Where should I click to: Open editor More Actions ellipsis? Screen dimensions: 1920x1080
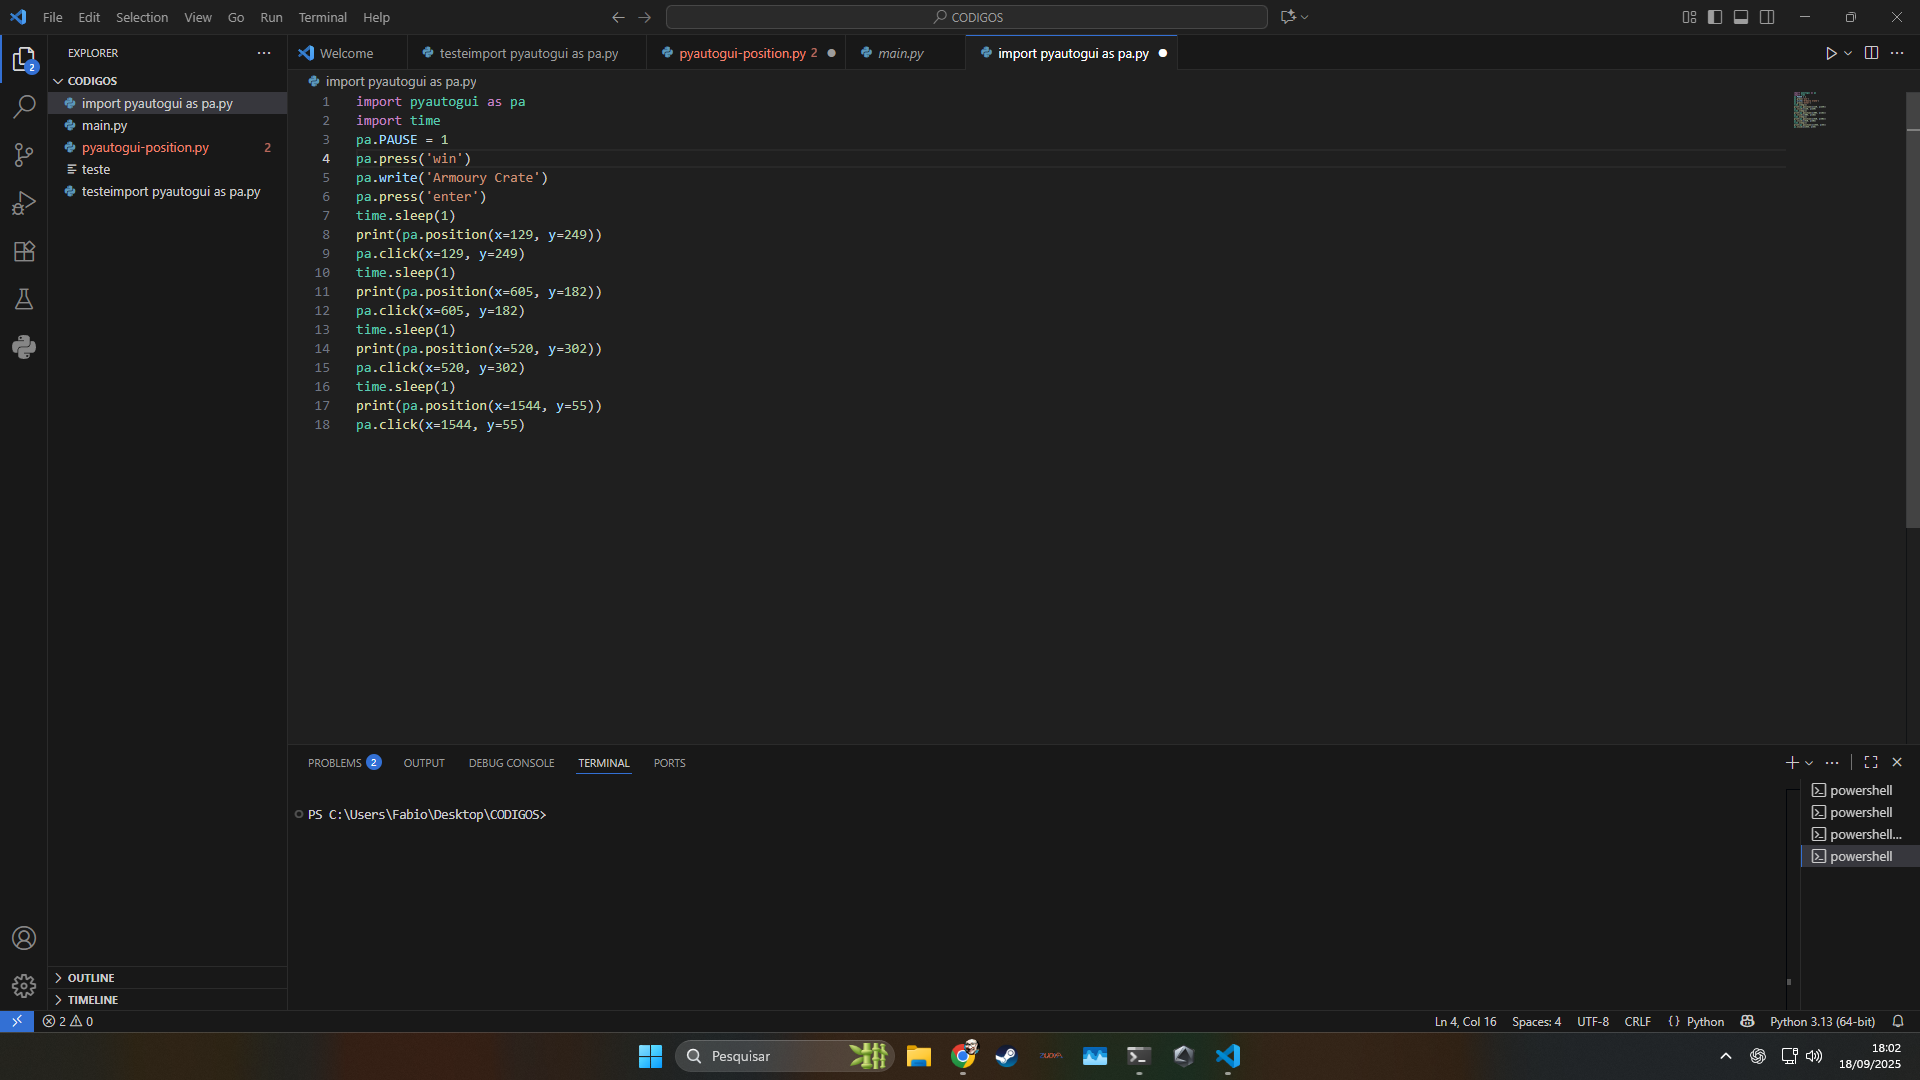tap(1897, 53)
